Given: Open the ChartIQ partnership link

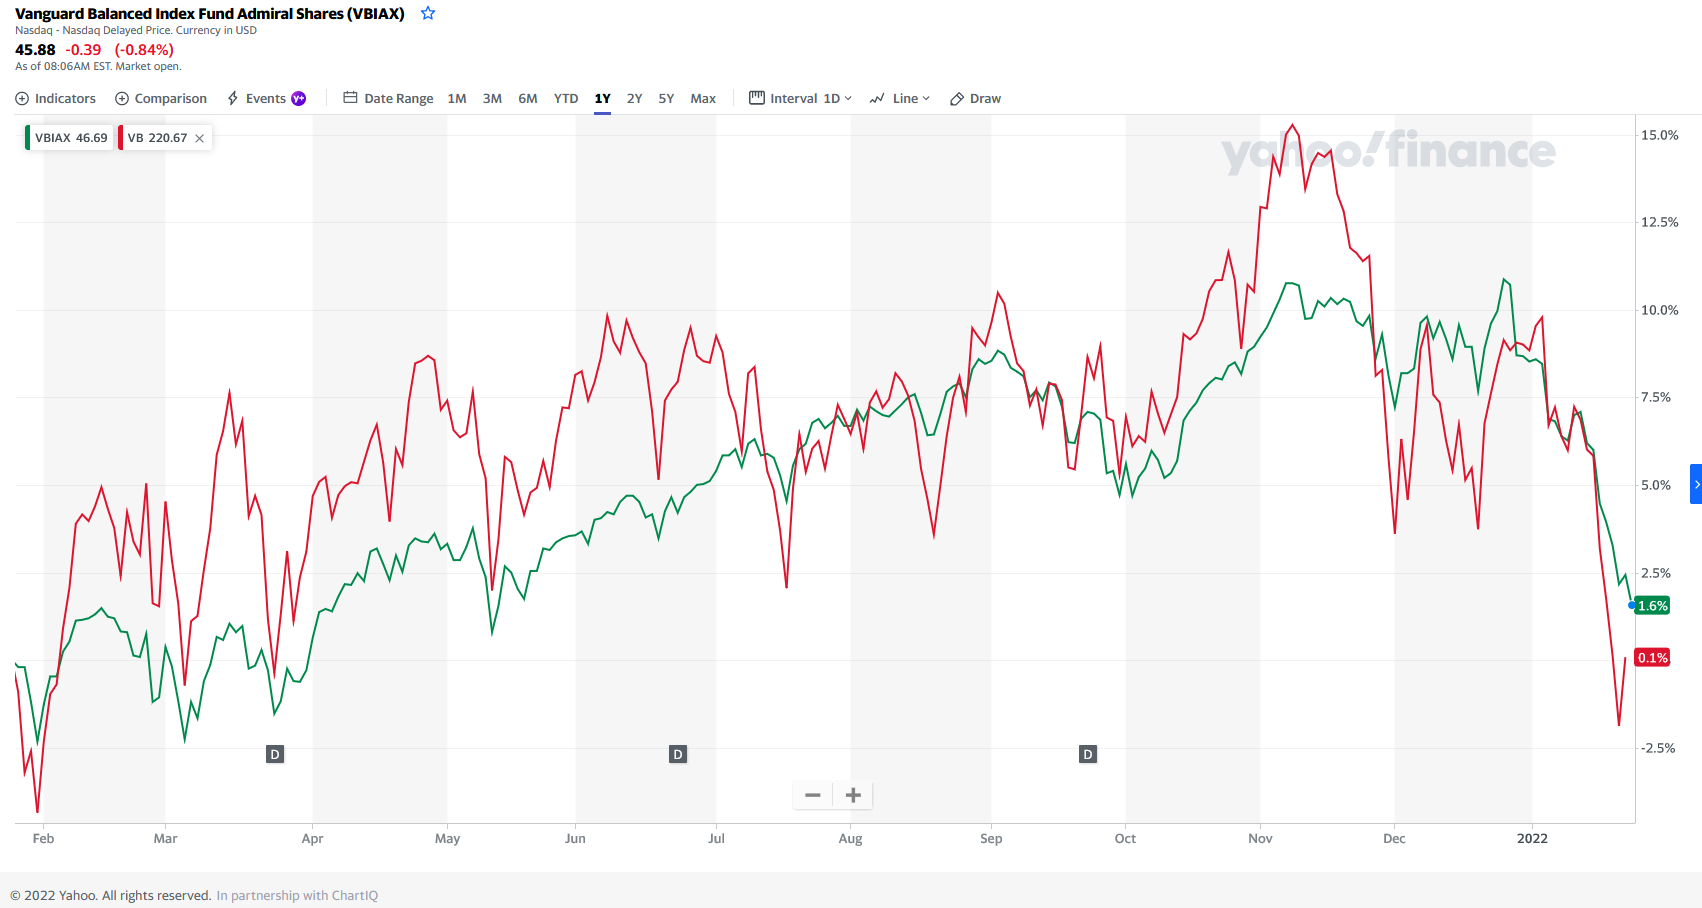Looking at the screenshot, I should tap(297, 895).
